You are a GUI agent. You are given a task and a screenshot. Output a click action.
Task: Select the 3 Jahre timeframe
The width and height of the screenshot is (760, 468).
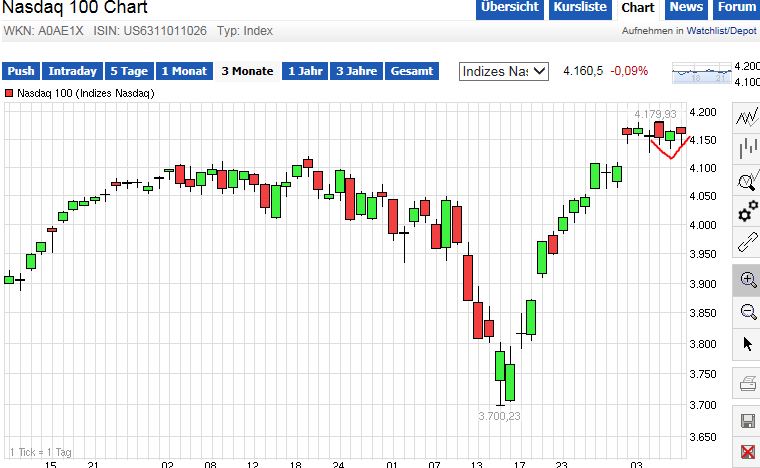click(356, 71)
